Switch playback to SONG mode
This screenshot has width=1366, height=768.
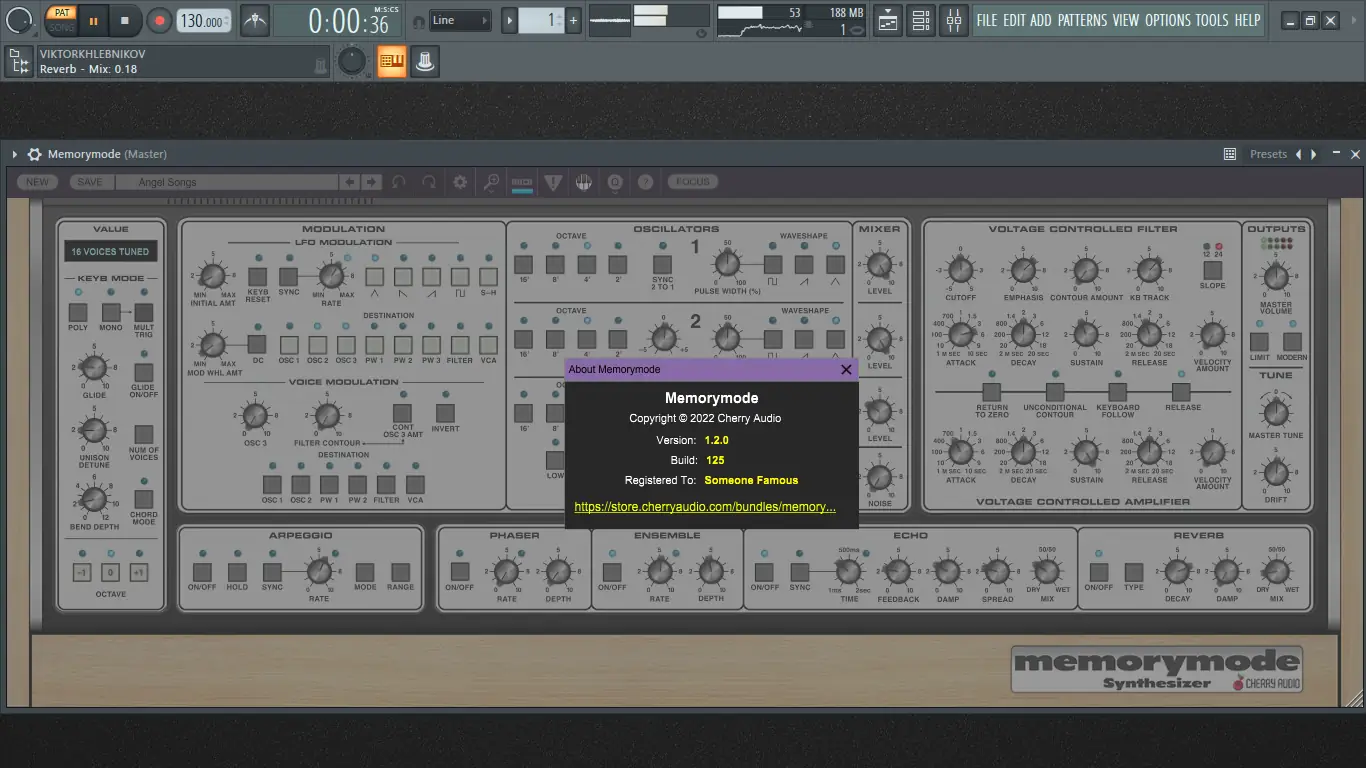tap(61, 27)
